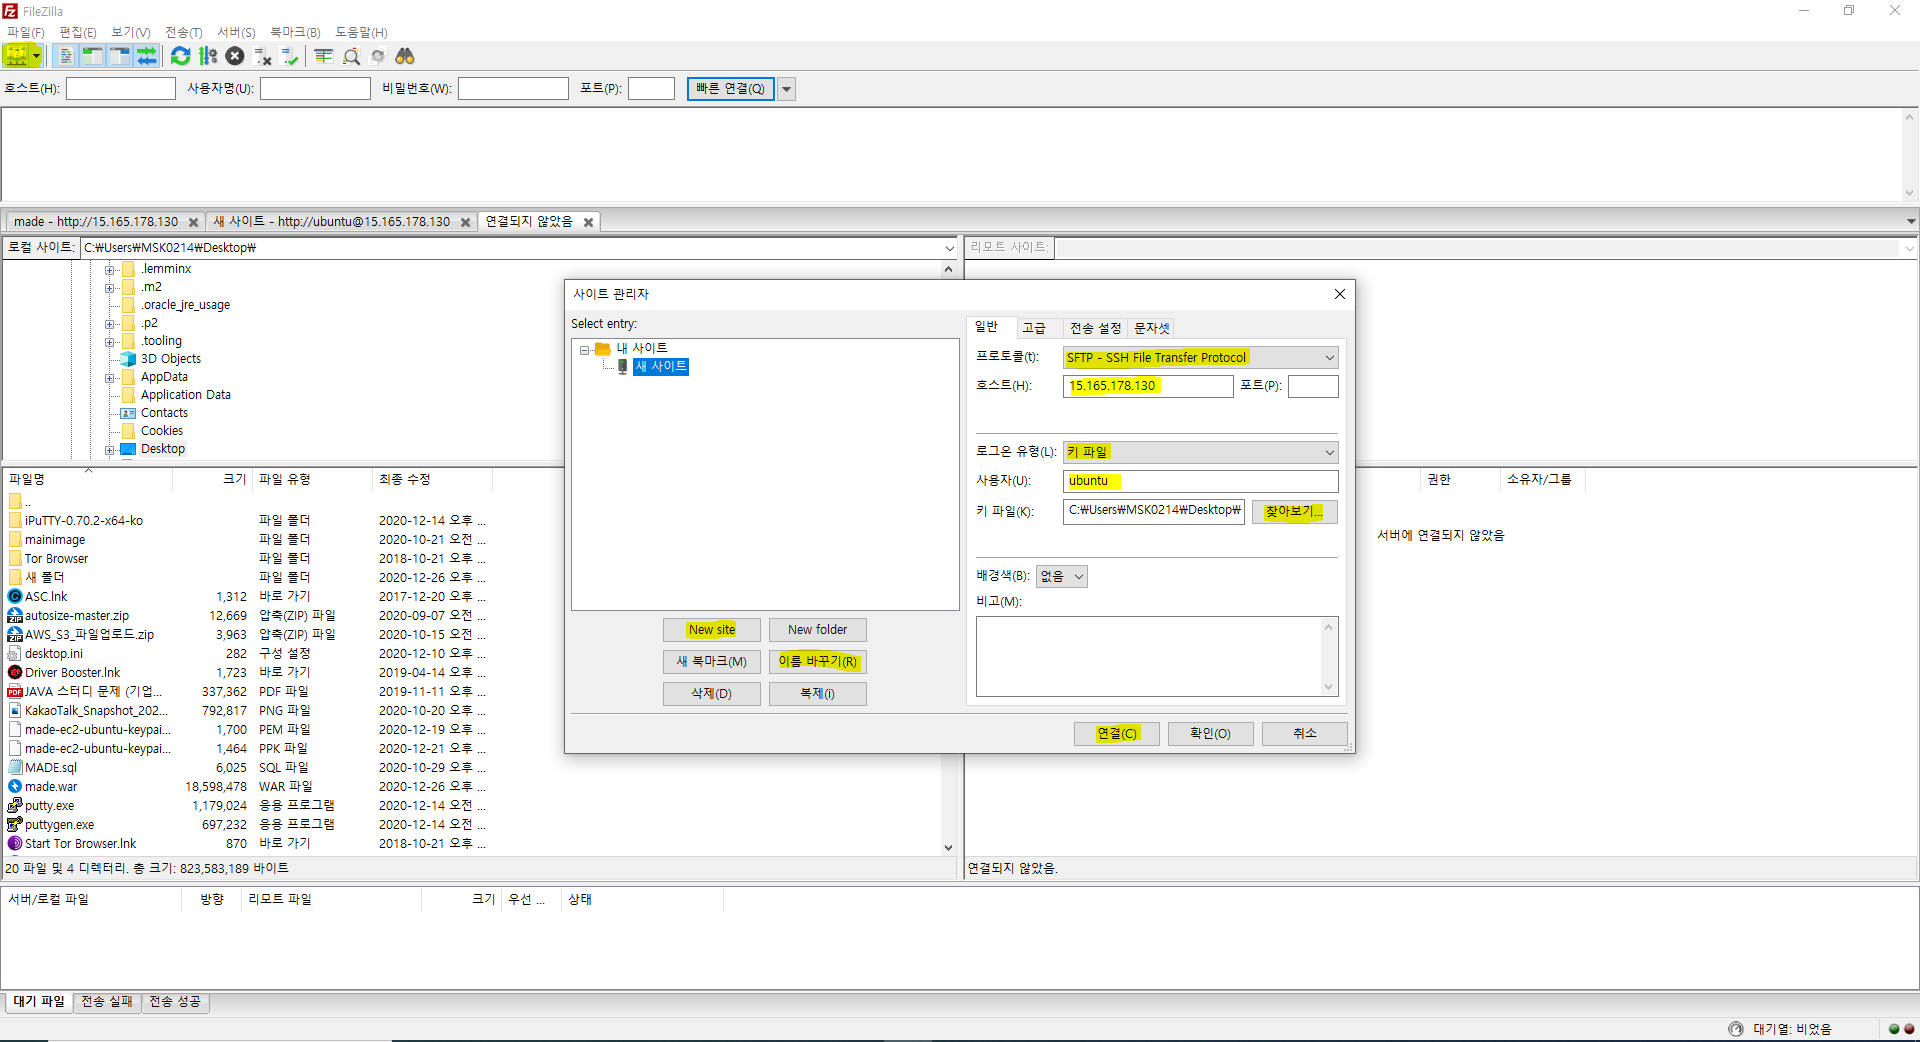Toggle synchronized browsing icon
This screenshot has height=1042, width=1920.
tap(378, 56)
